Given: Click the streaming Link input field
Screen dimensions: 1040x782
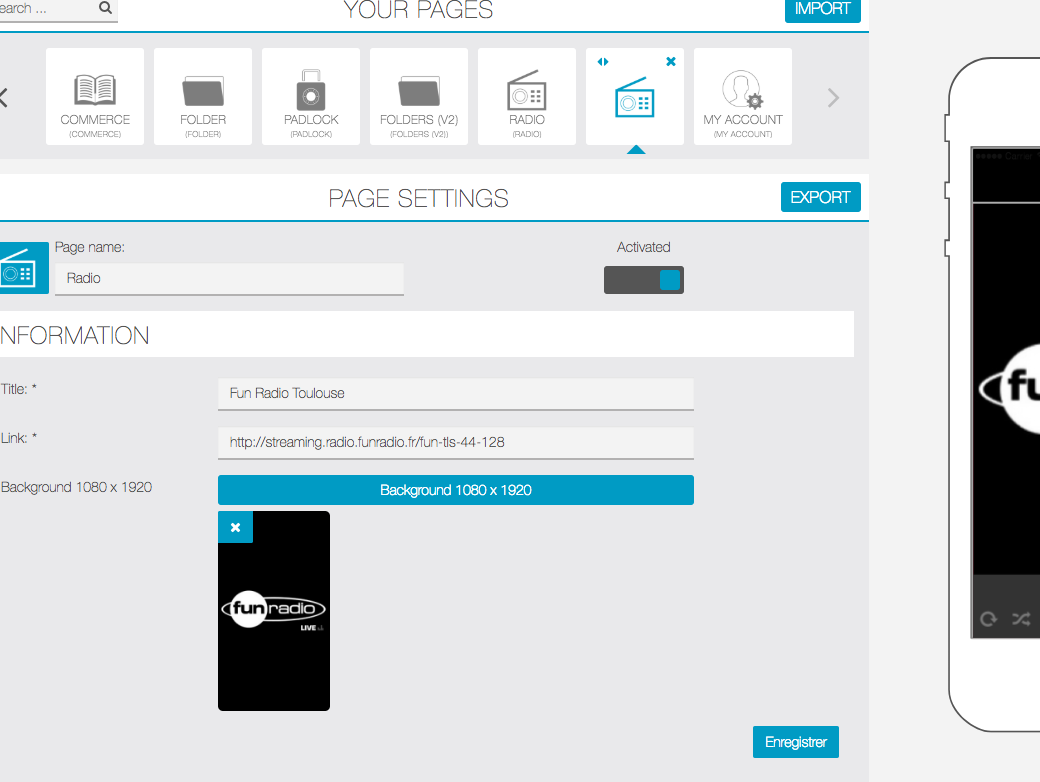Looking at the screenshot, I should click(x=455, y=442).
